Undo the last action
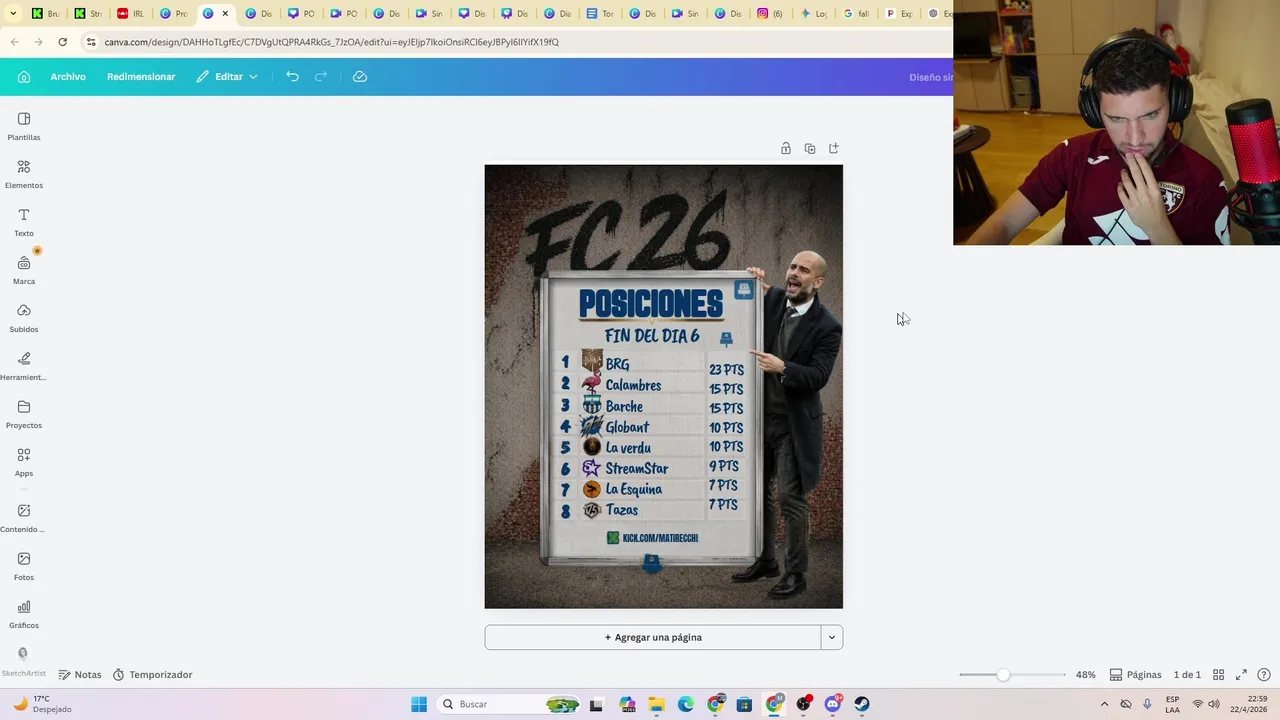The height and width of the screenshot is (720, 1280). coord(292,77)
